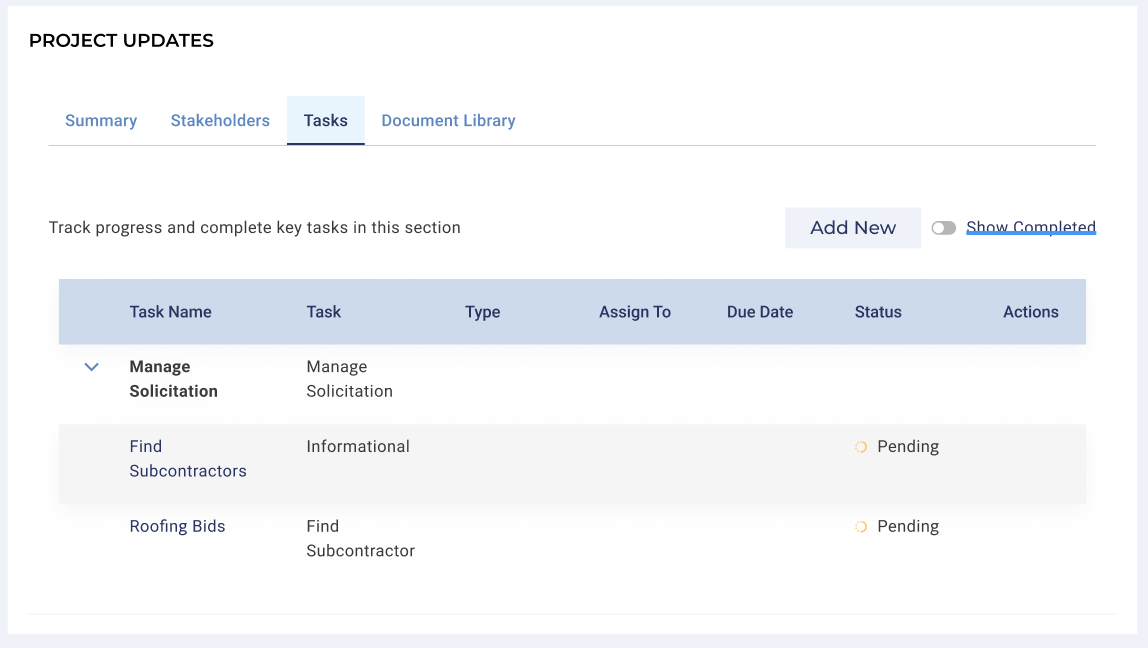The width and height of the screenshot is (1148, 648).
Task: Switch to the Stakeholders tab
Action: 220,120
